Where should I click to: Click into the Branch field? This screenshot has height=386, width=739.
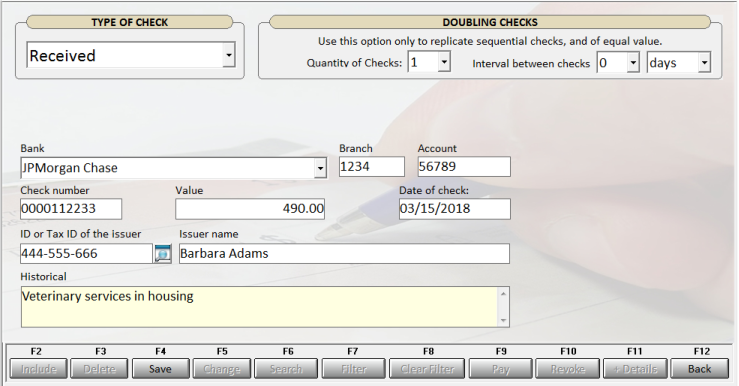(371, 167)
